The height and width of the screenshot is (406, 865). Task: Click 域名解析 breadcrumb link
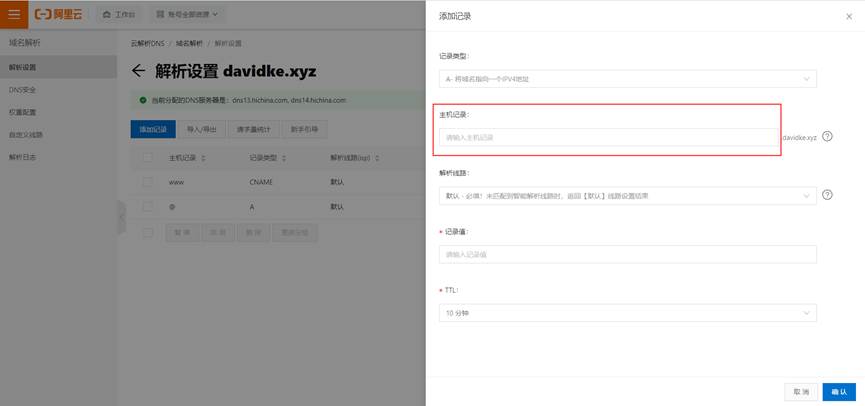[x=189, y=44]
